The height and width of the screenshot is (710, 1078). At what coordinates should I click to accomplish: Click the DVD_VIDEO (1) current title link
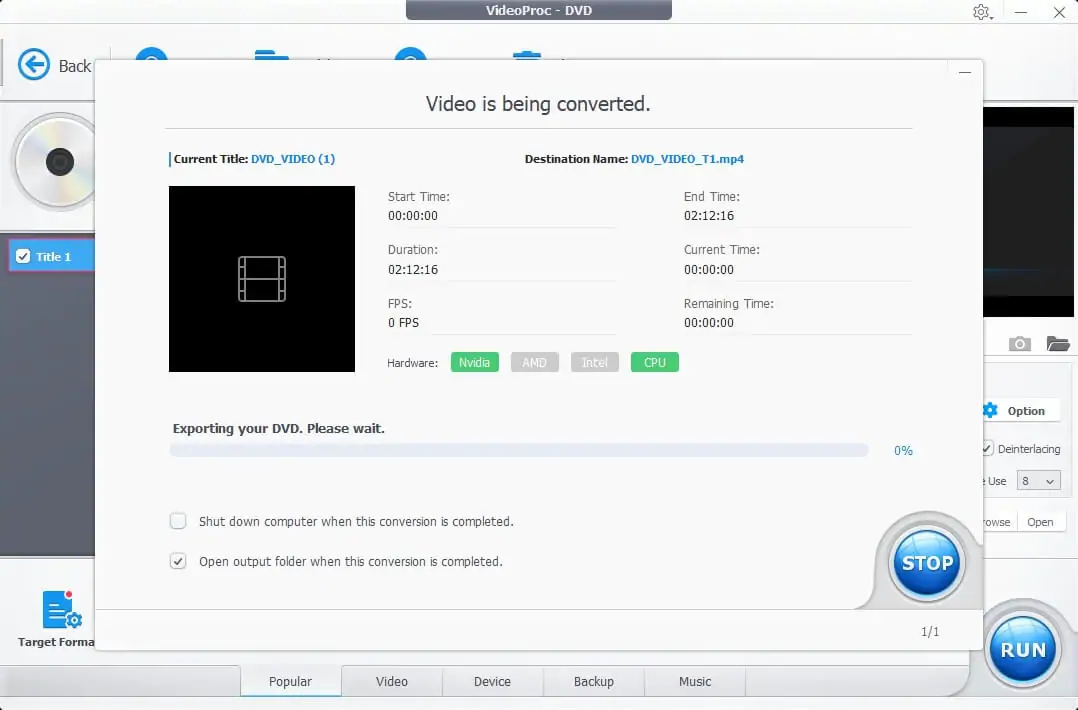tap(293, 159)
